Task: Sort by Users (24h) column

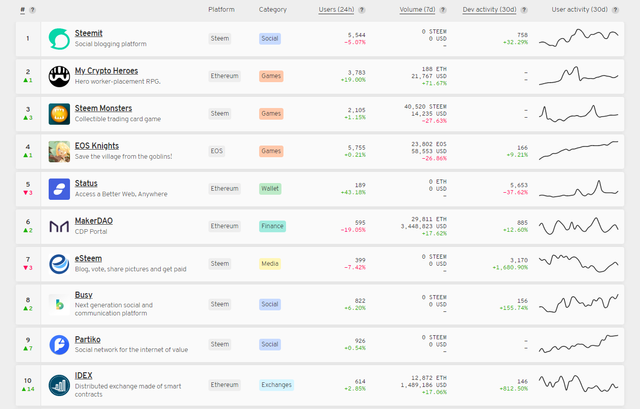Action: (x=336, y=10)
